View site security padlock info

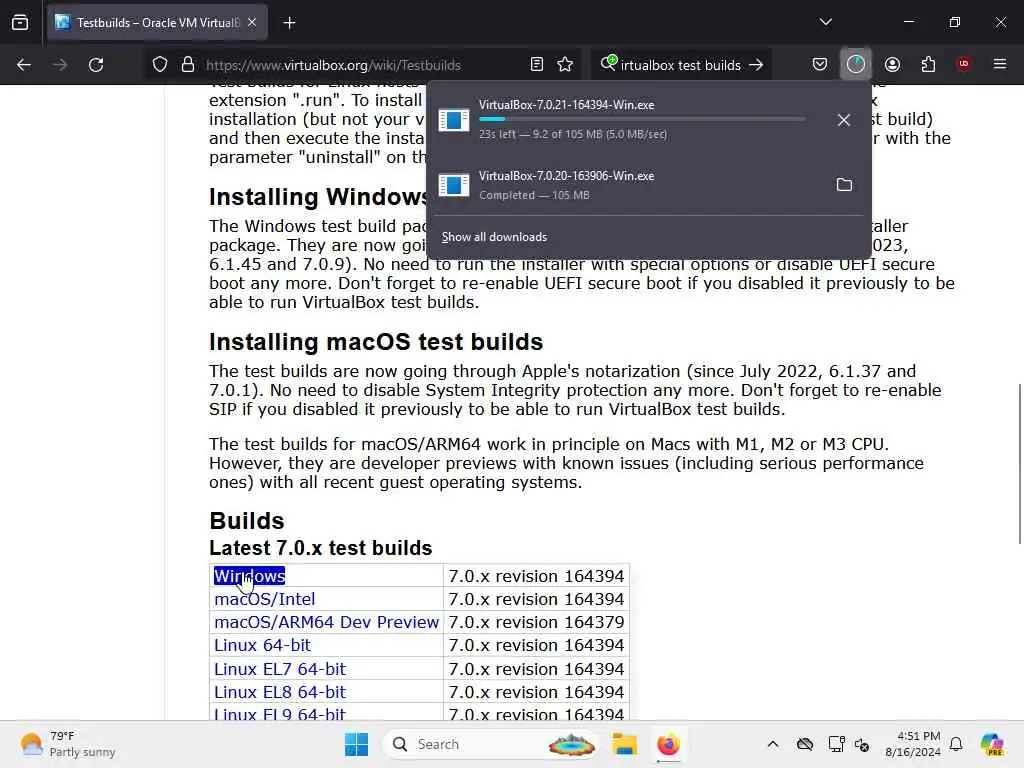(188, 65)
